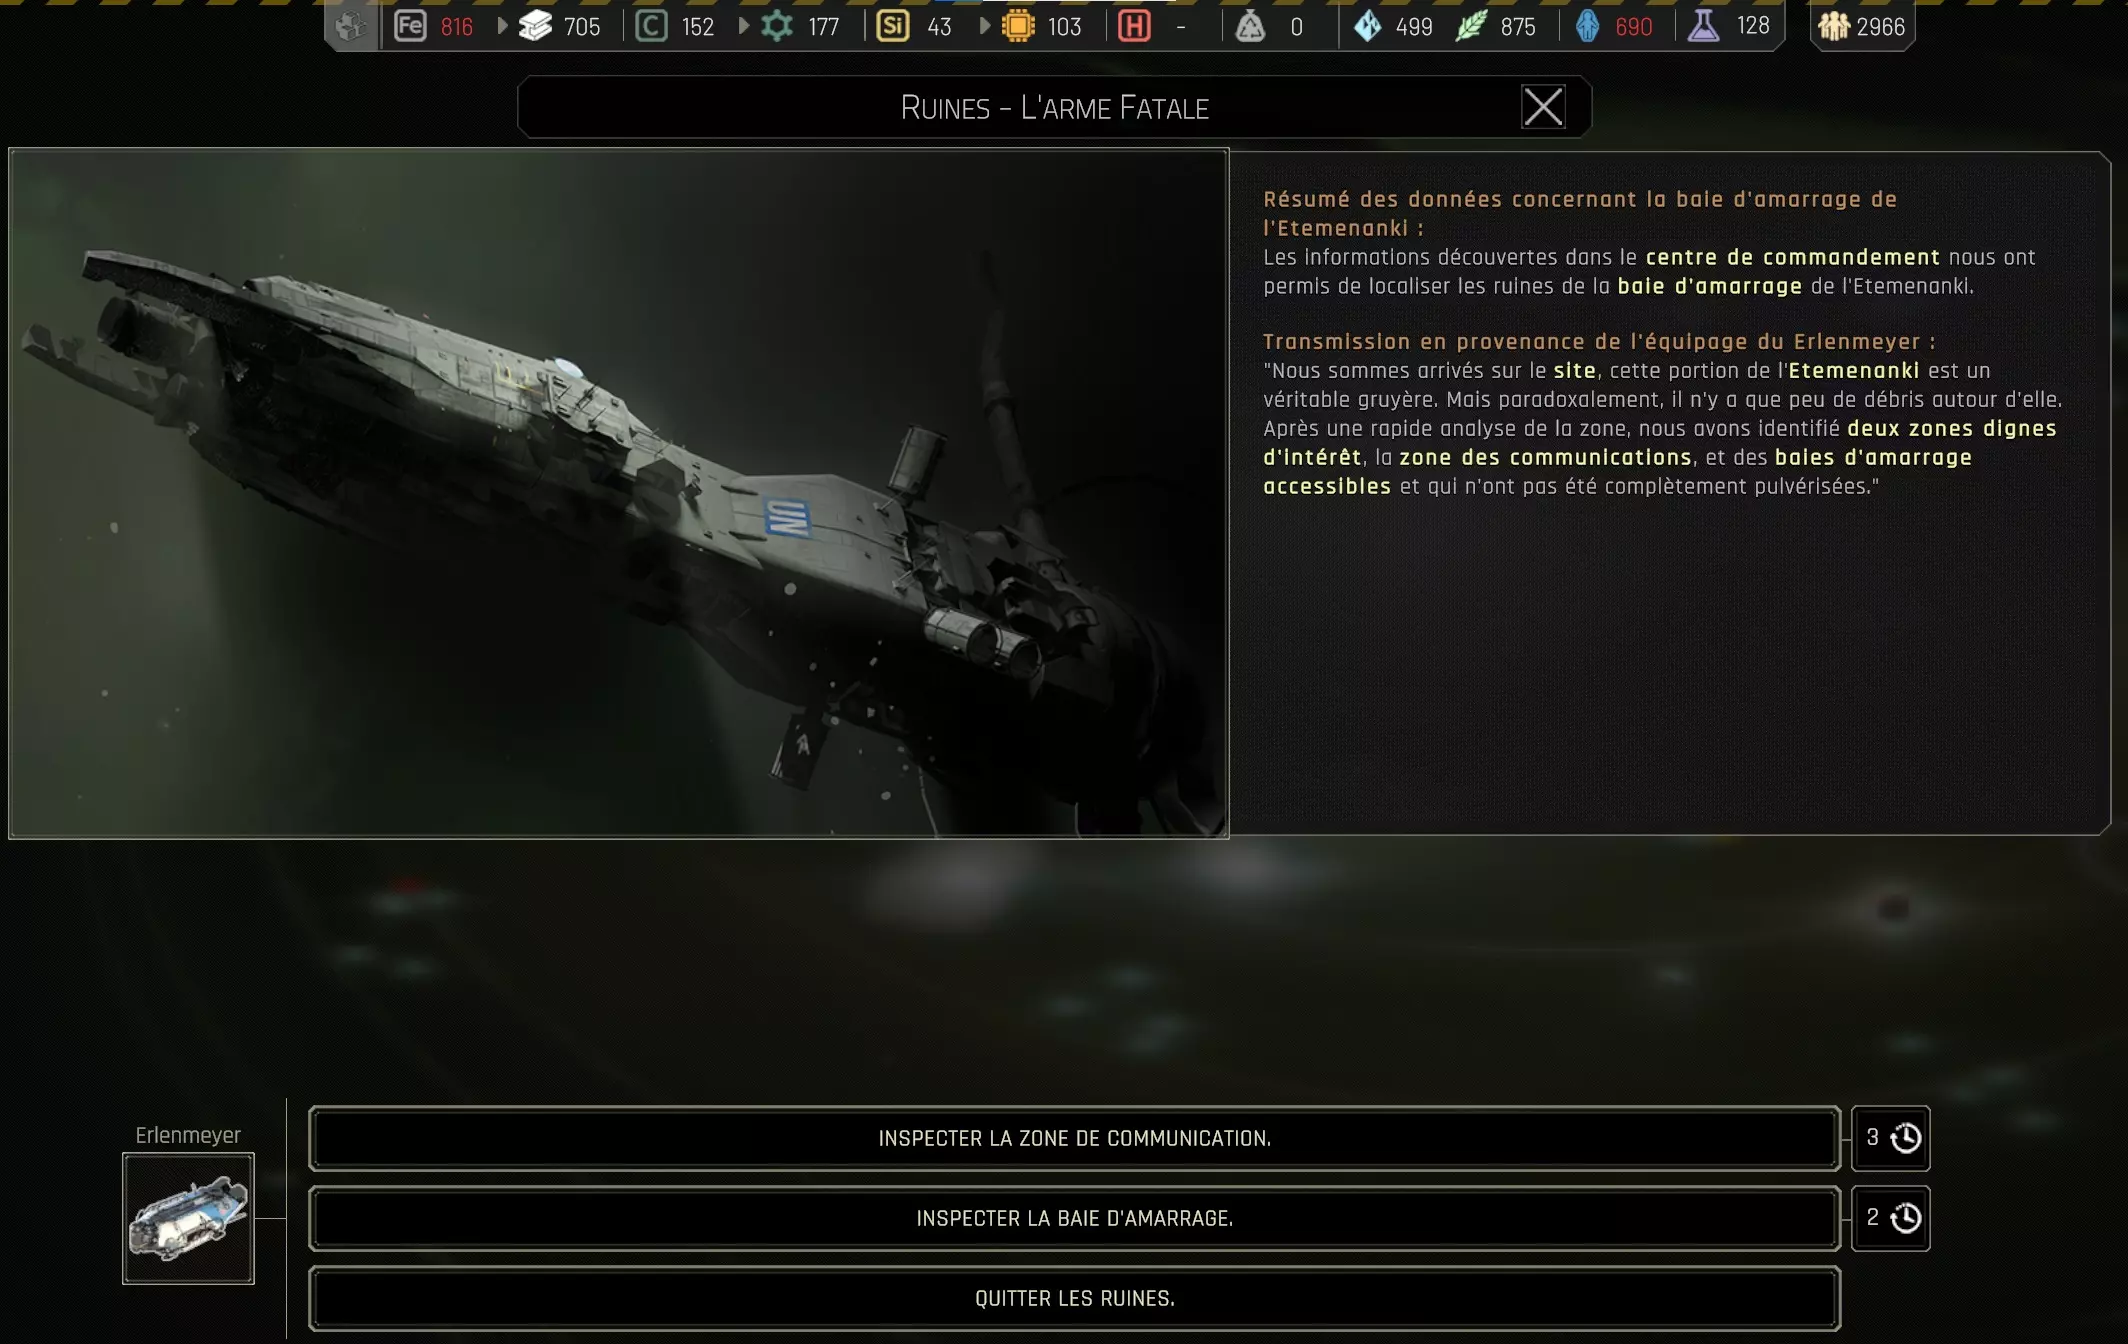Viewport: 2128px width, 1344px height.
Task: Click the hydrogen (H) resource icon
Action: point(1134,26)
